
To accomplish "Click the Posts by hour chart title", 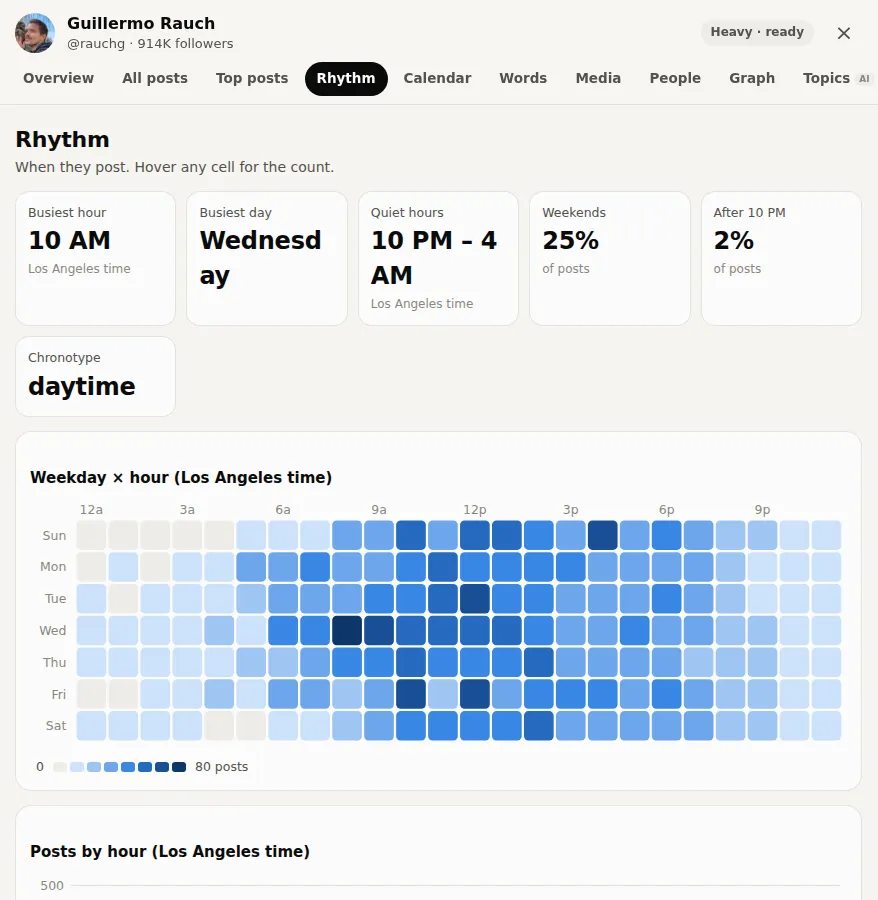I will tap(170, 851).
